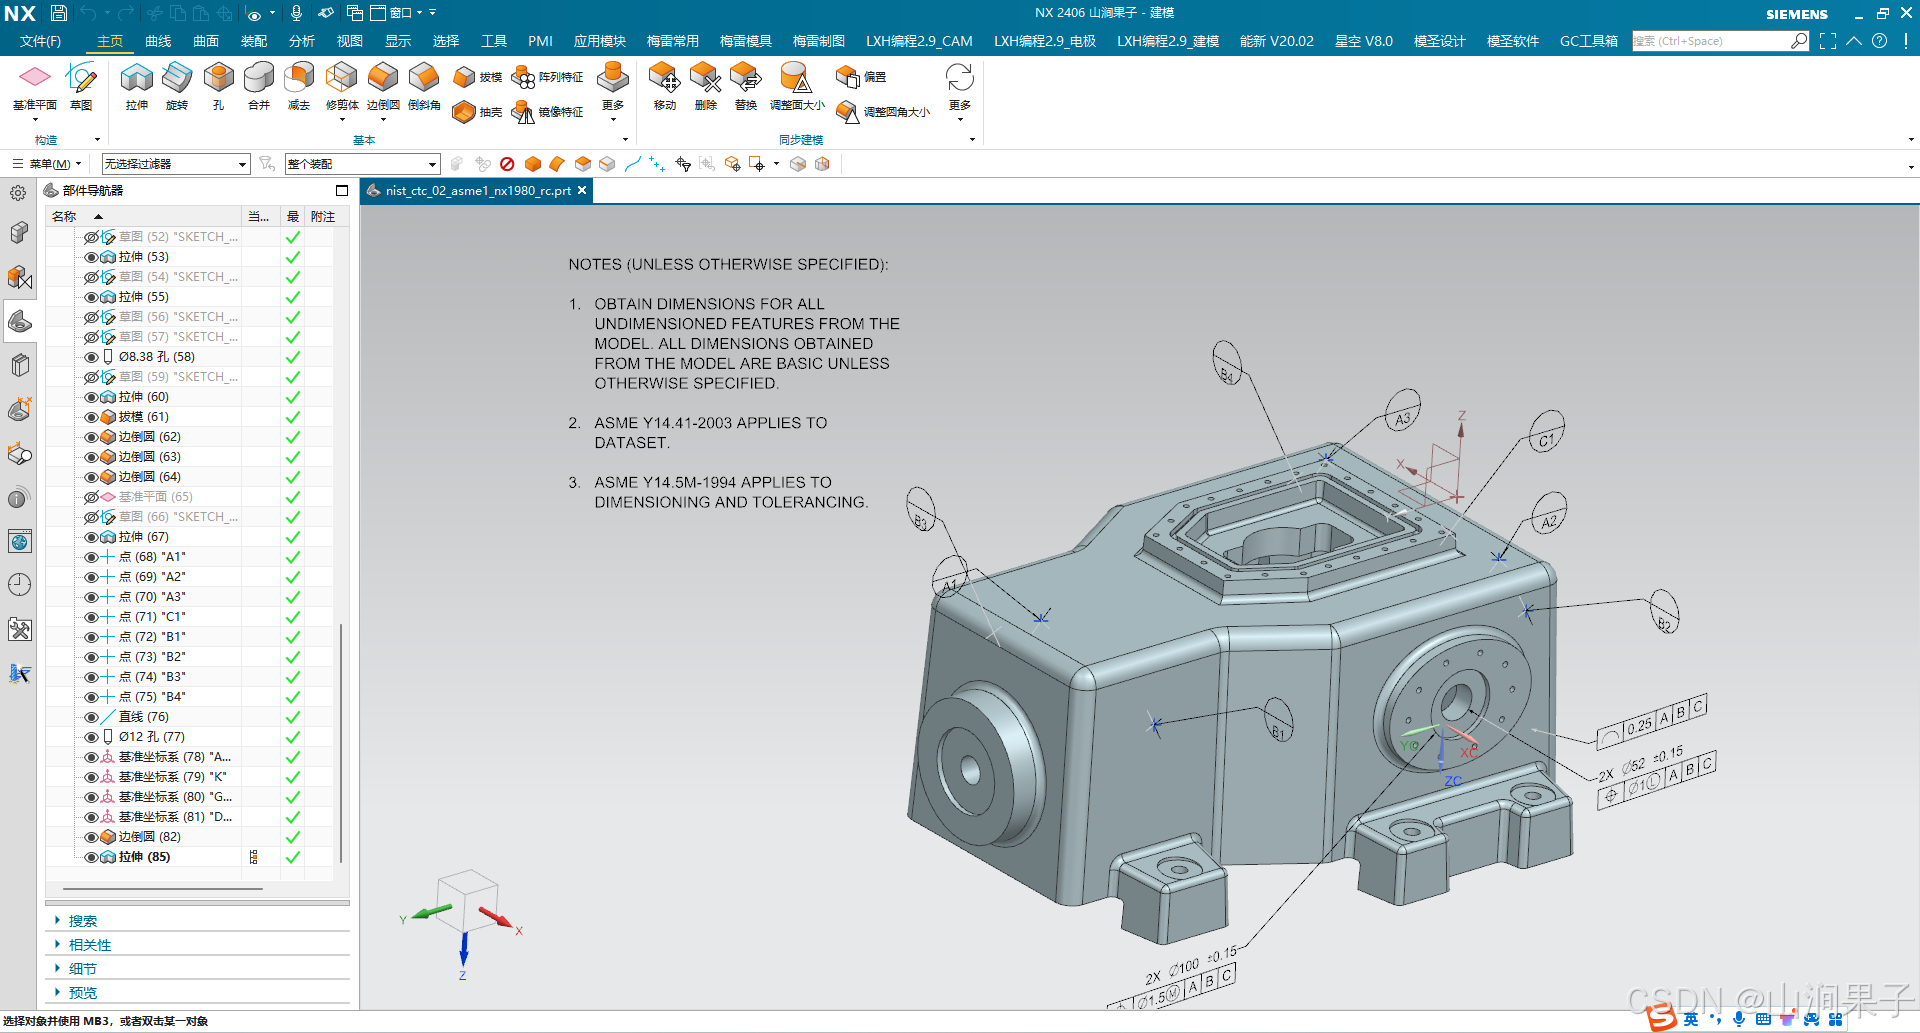The height and width of the screenshot is (1033, 1920).
Task: Open the history clock icon in sidebar
Action: (x=19, y=585)
